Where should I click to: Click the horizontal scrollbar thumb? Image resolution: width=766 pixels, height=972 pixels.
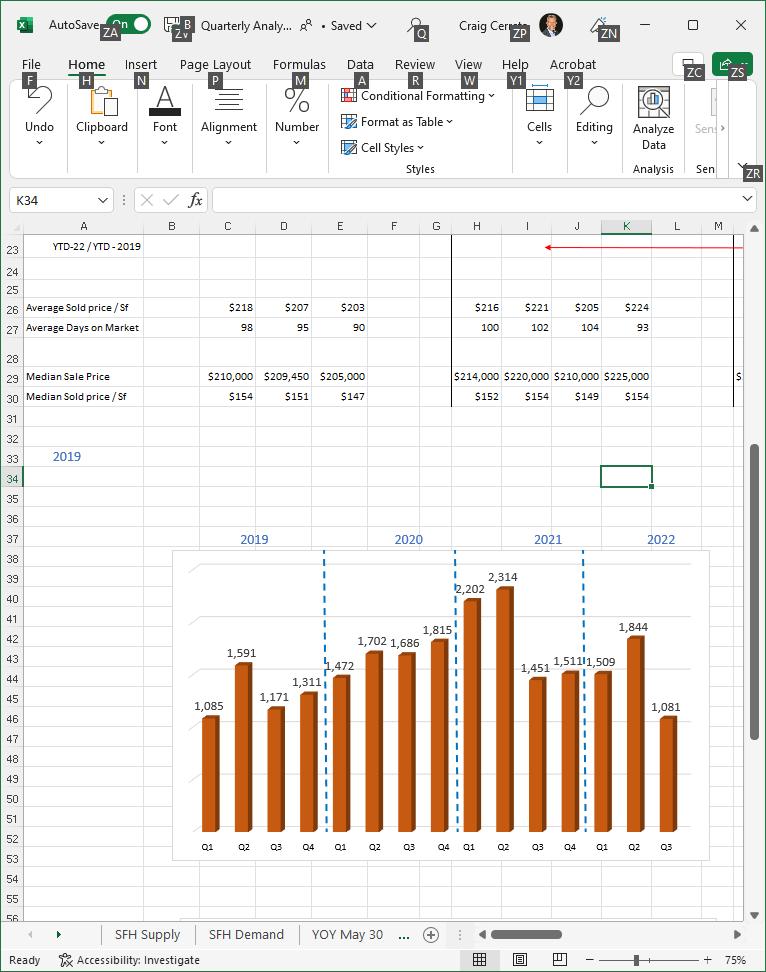click(x=526, y=934)
